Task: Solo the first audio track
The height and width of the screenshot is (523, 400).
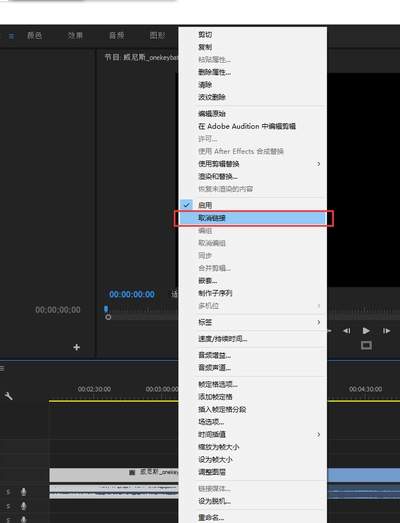Action: tap(8, 492)
